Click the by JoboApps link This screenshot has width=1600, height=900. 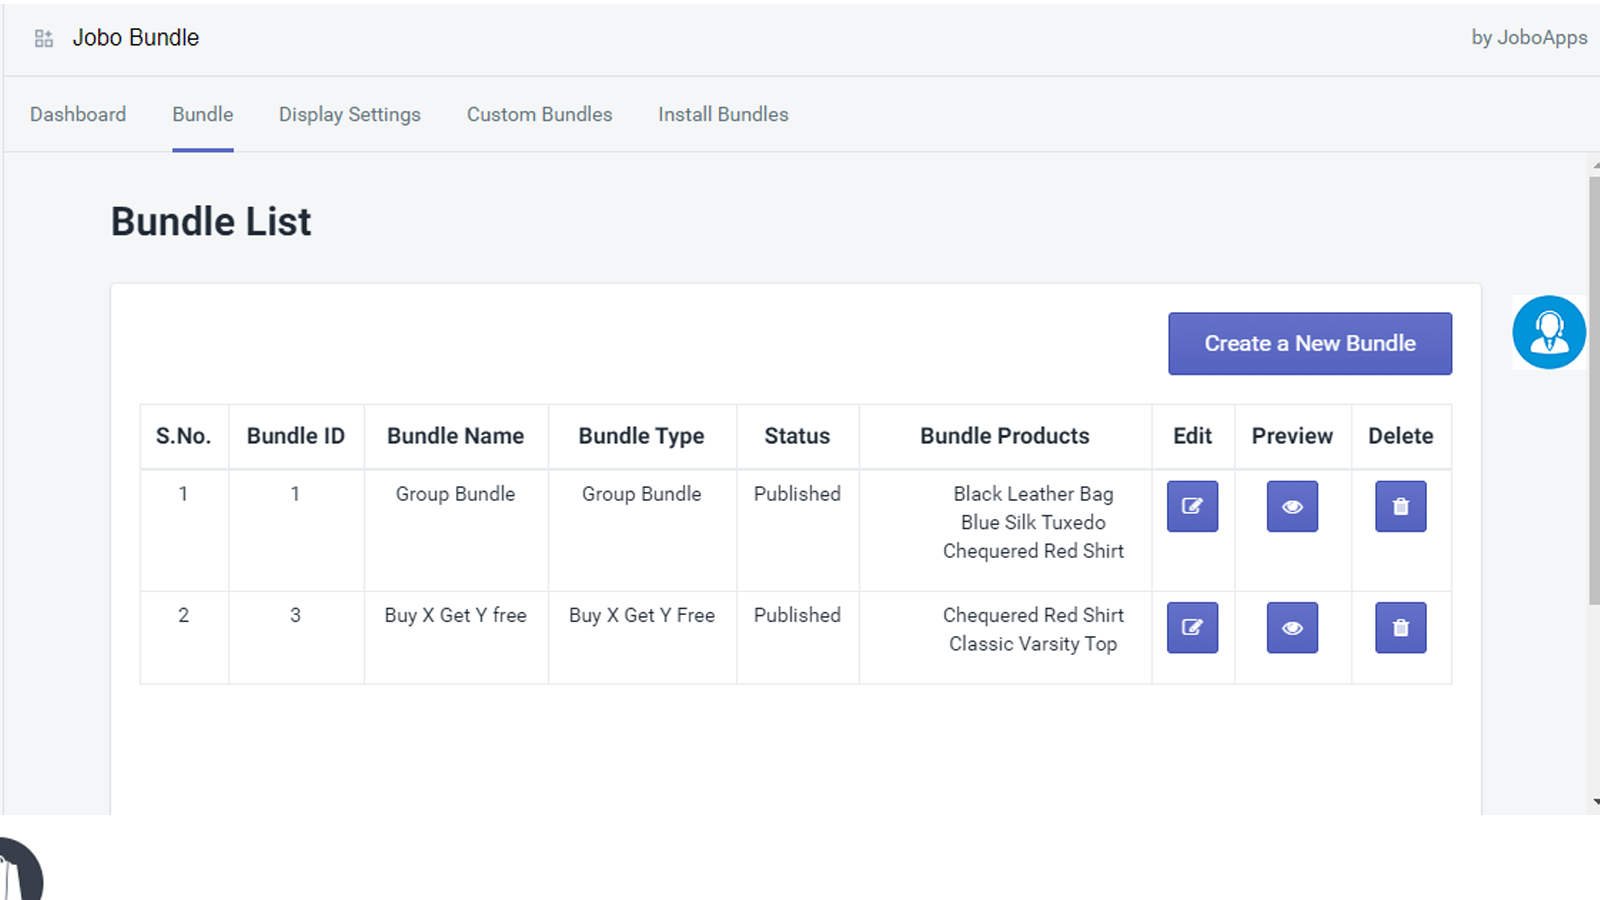tap(1528, 38)
